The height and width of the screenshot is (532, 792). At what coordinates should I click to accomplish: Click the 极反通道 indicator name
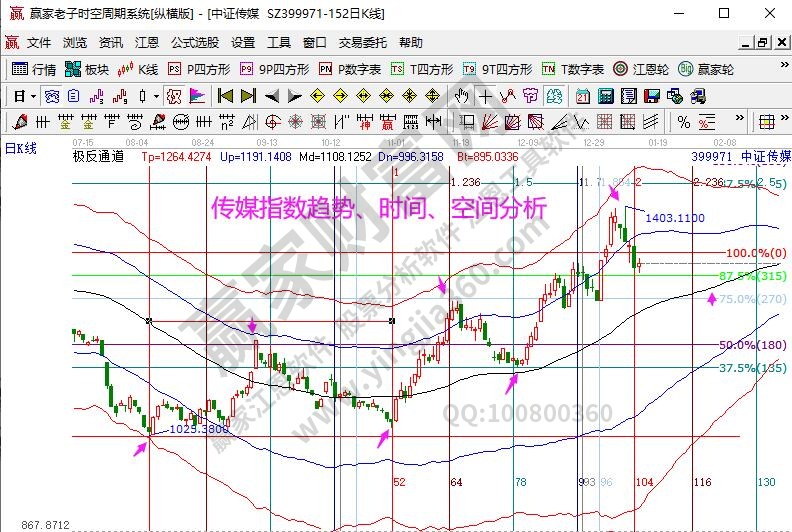(98, 157)
